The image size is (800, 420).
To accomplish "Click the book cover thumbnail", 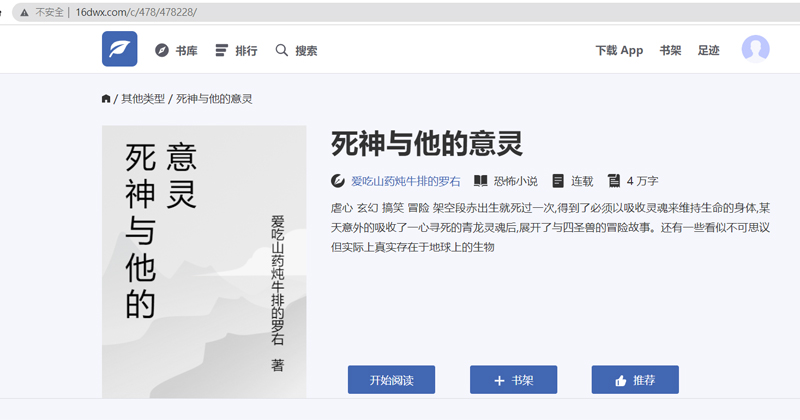I will pyautogui.click(x=204, y=261).
